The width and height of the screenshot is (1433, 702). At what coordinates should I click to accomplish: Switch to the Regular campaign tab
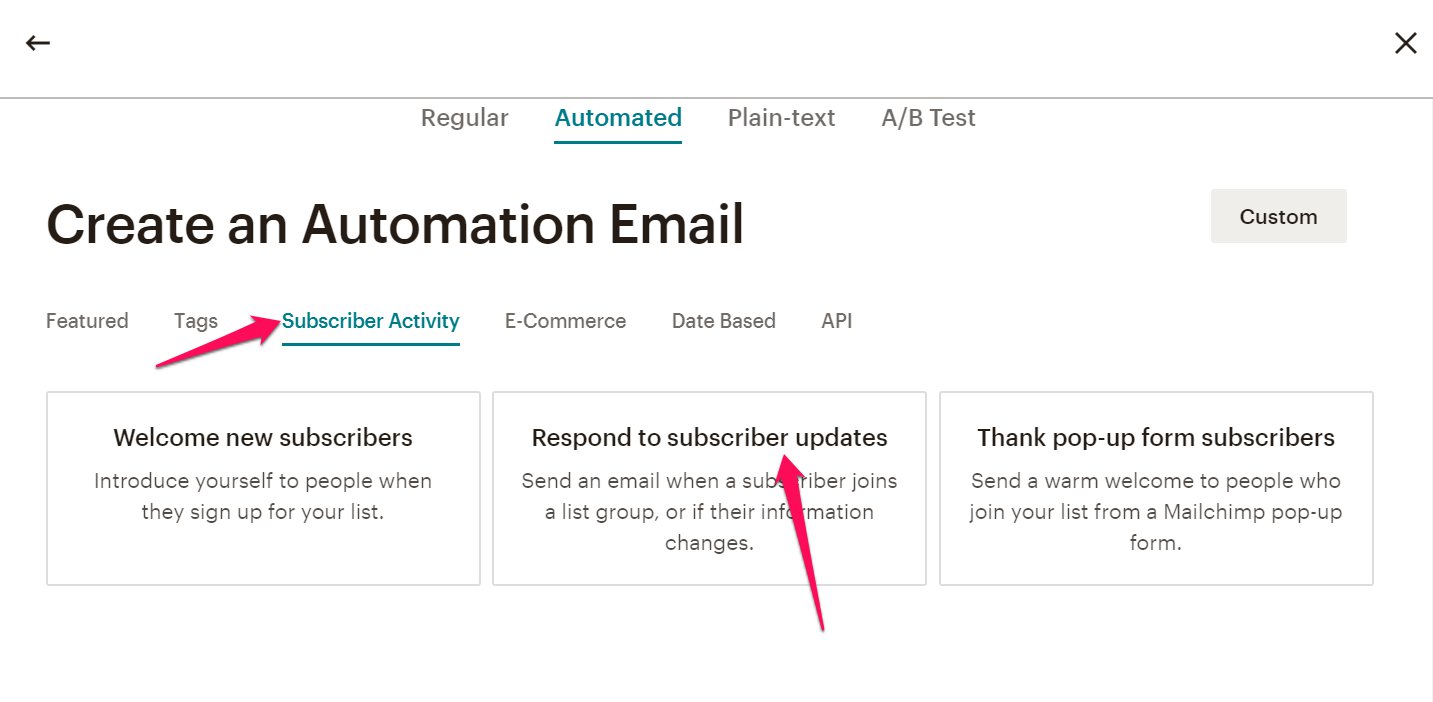[464, 118]
